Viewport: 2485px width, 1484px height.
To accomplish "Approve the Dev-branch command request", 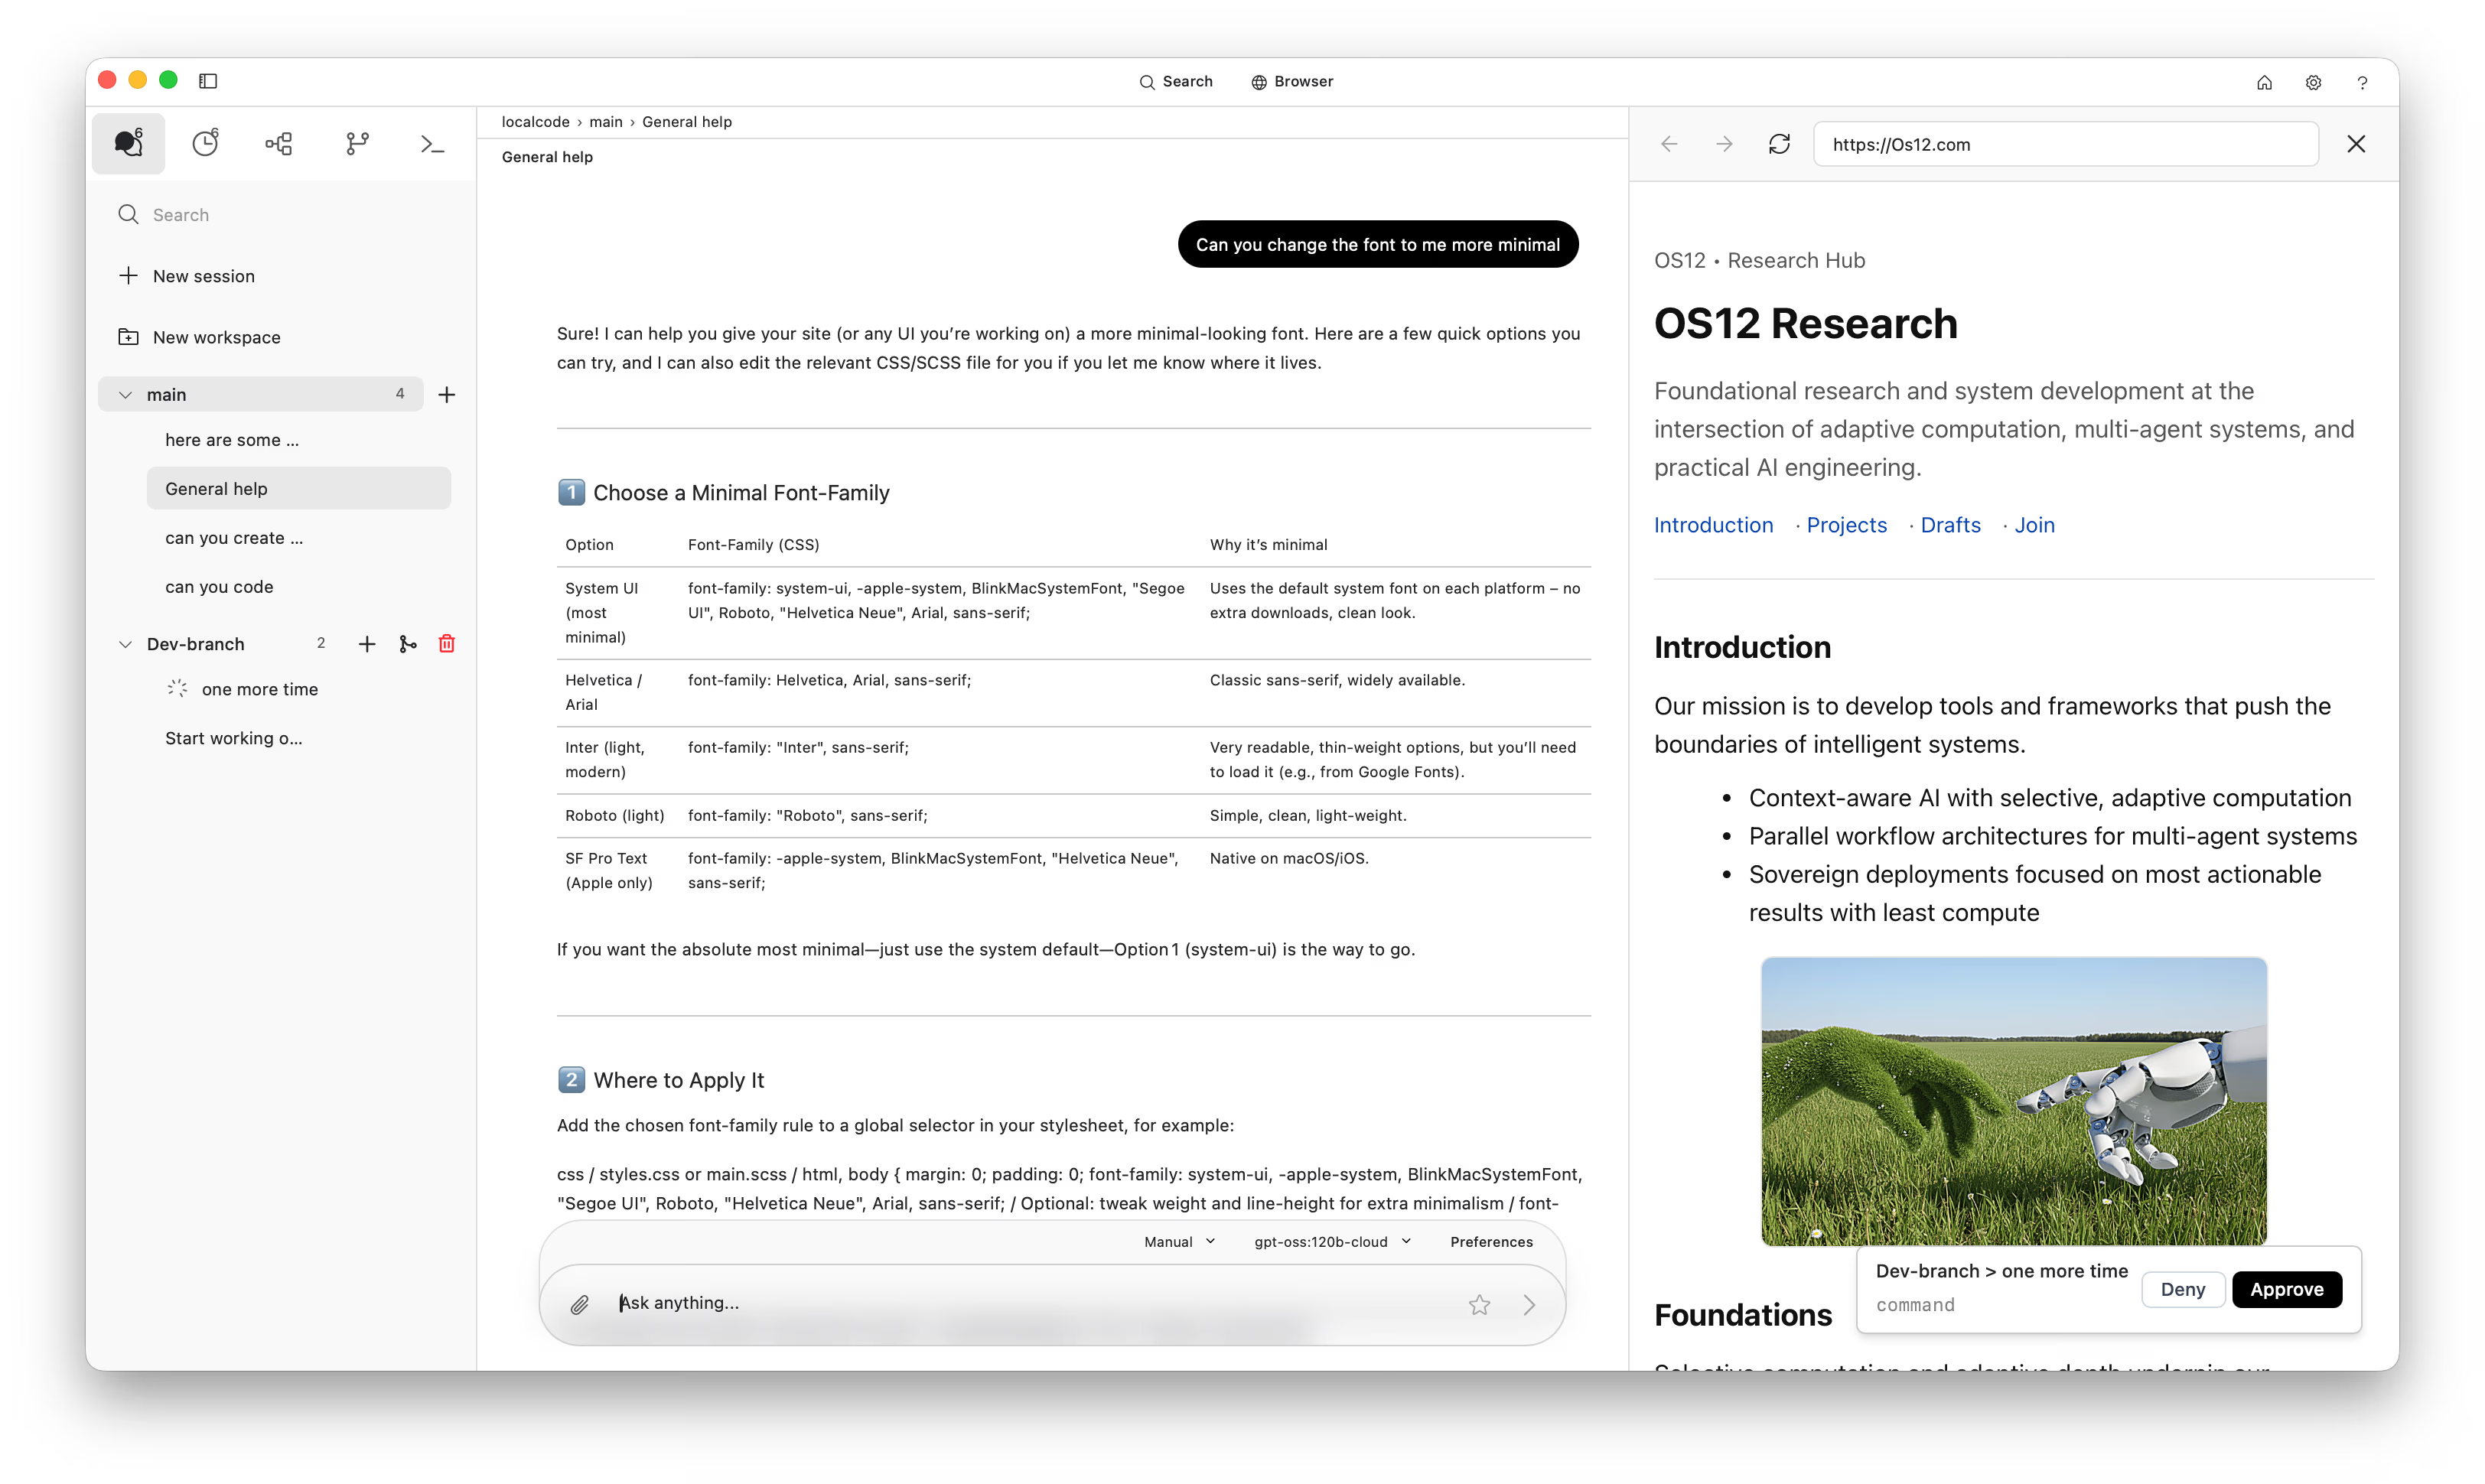I will (2286, 1289).
